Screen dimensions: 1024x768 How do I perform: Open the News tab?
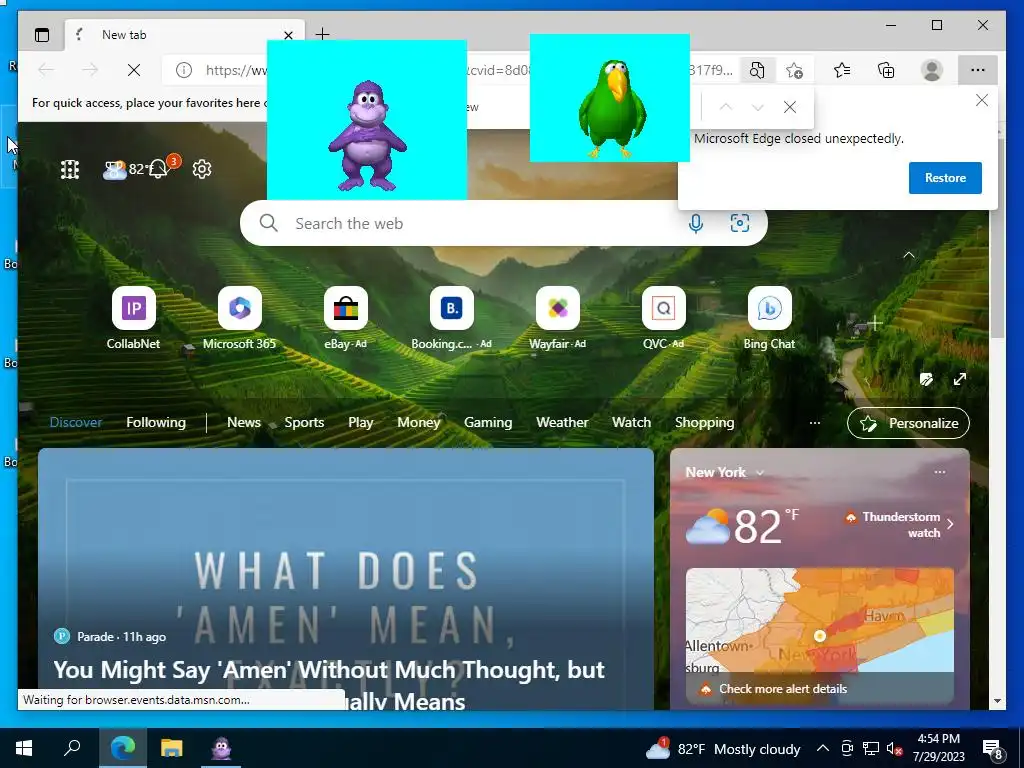pos(244,423)
